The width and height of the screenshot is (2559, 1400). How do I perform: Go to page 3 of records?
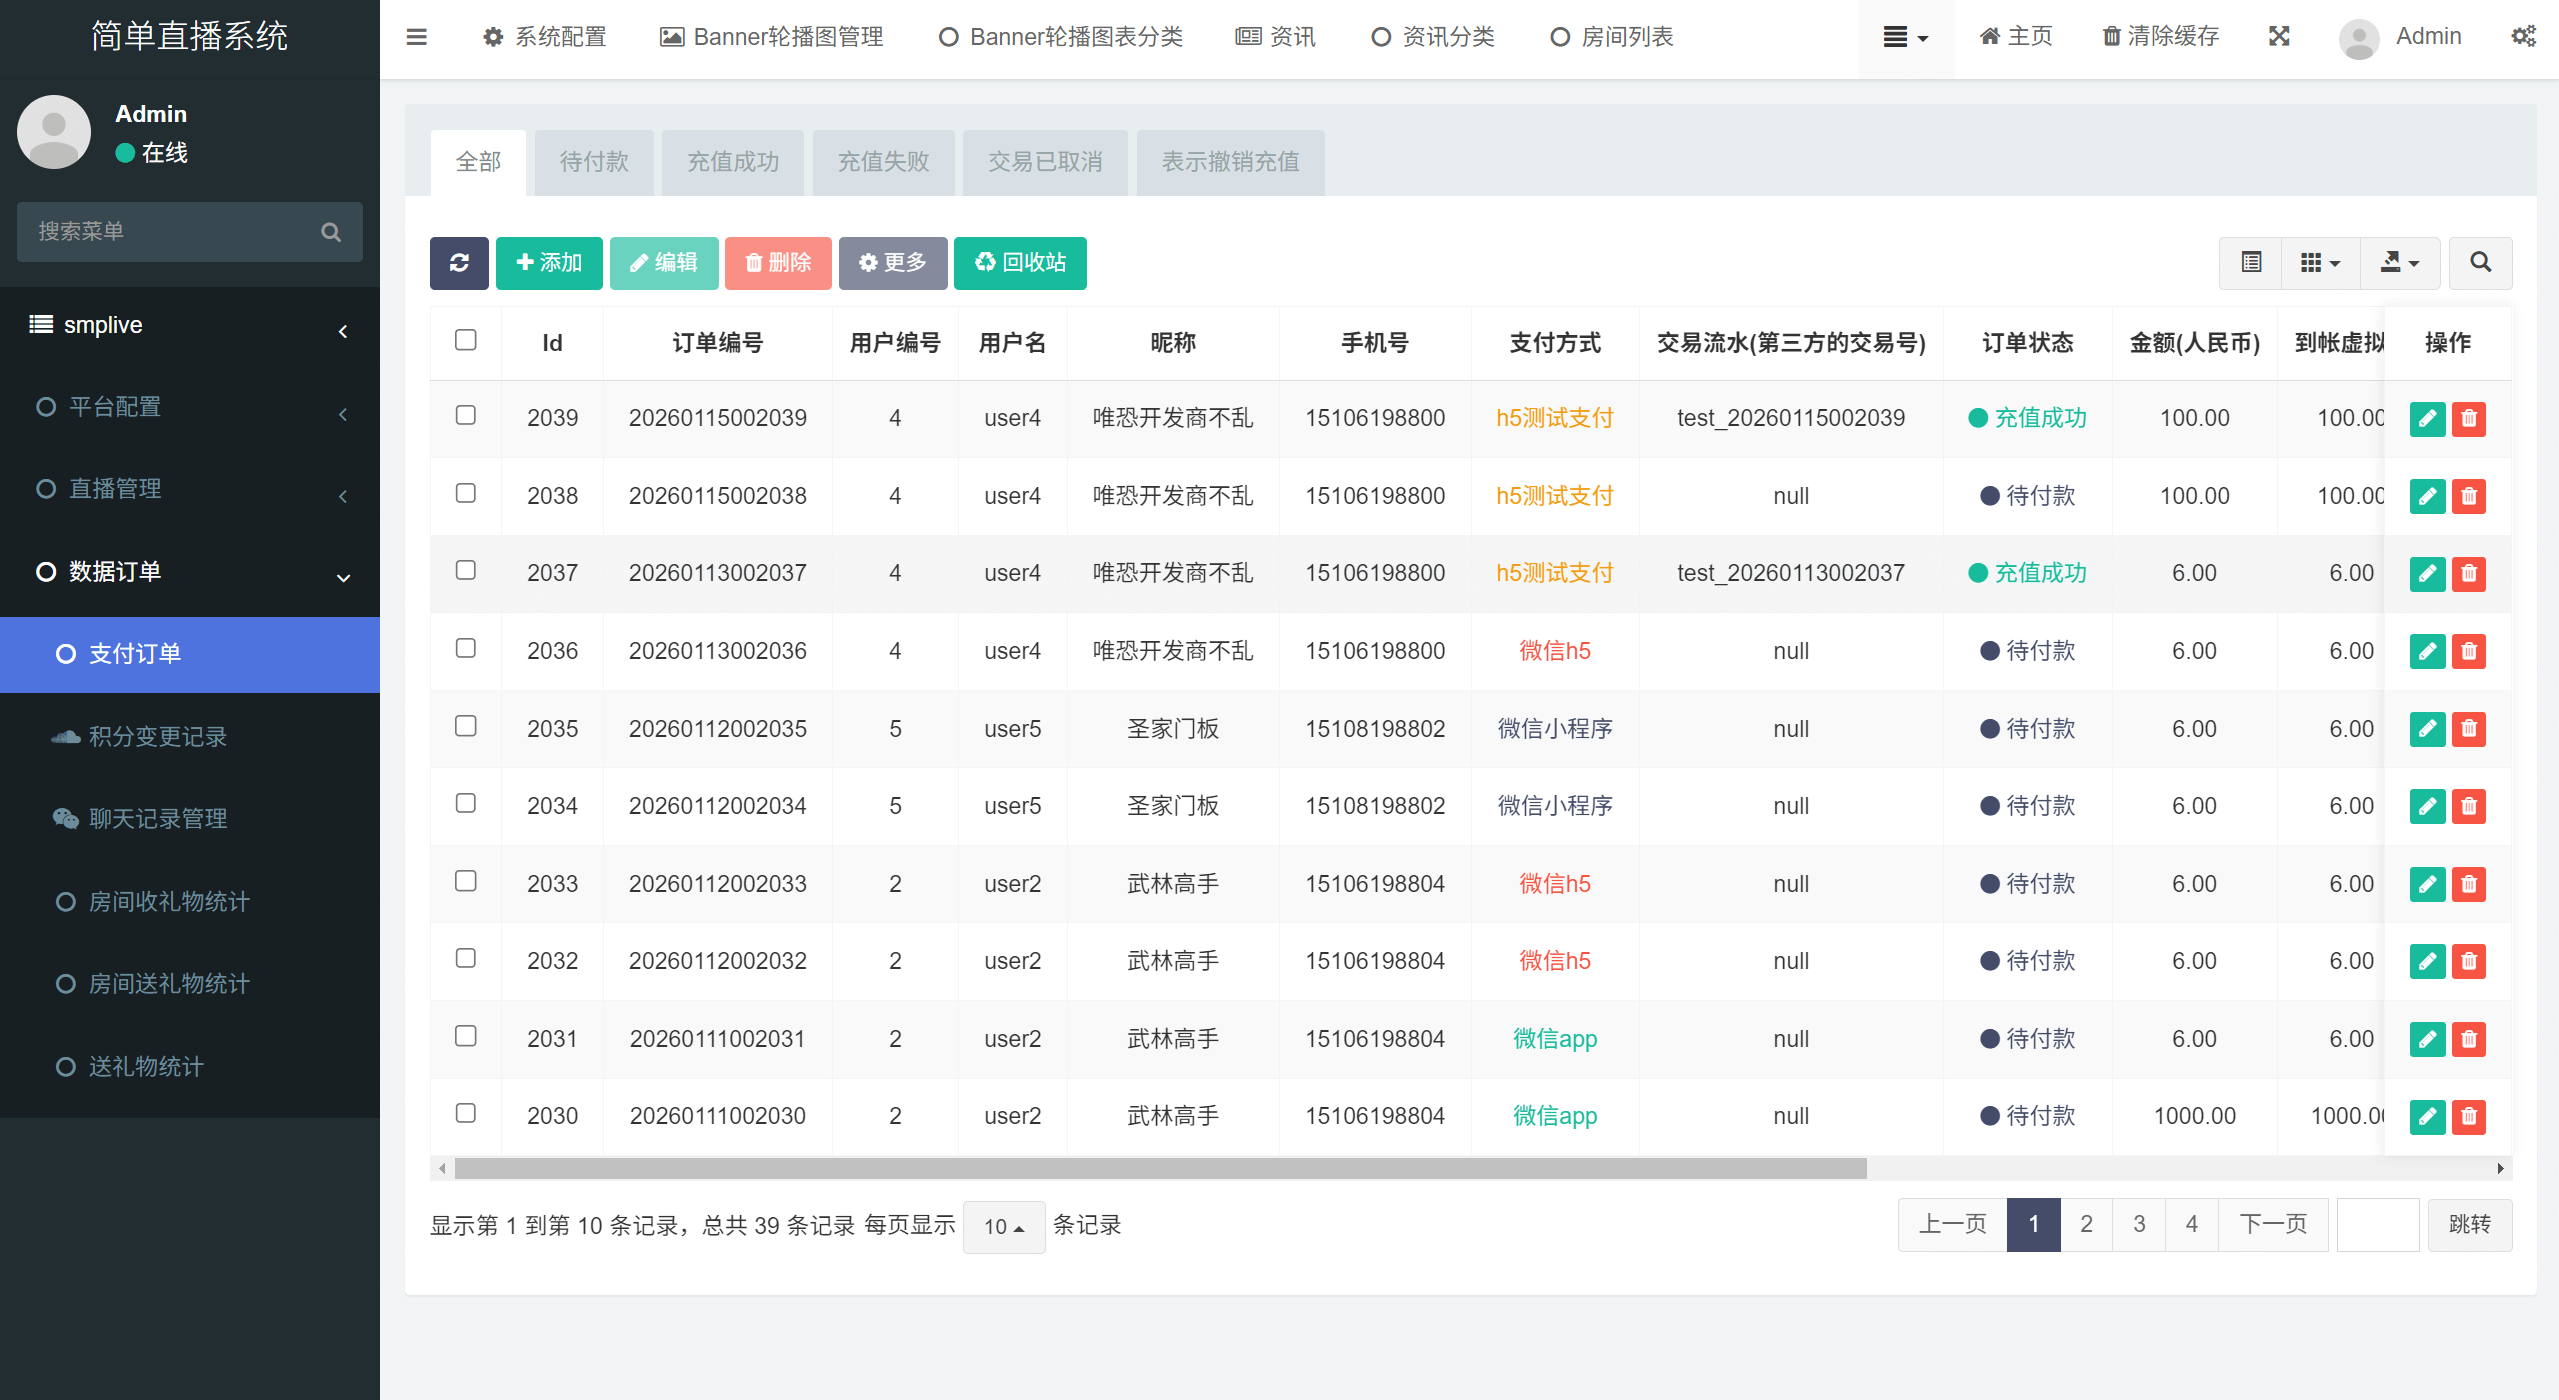(2139, 1224)
